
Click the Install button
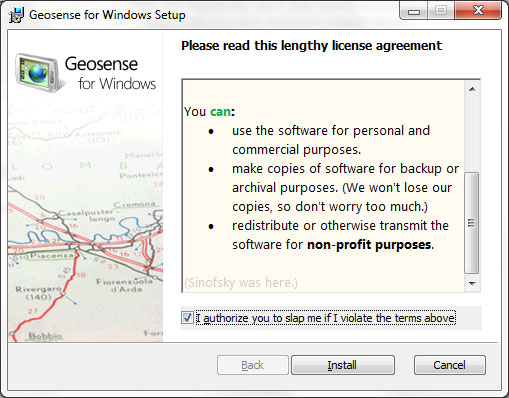(x=343, y=365)
